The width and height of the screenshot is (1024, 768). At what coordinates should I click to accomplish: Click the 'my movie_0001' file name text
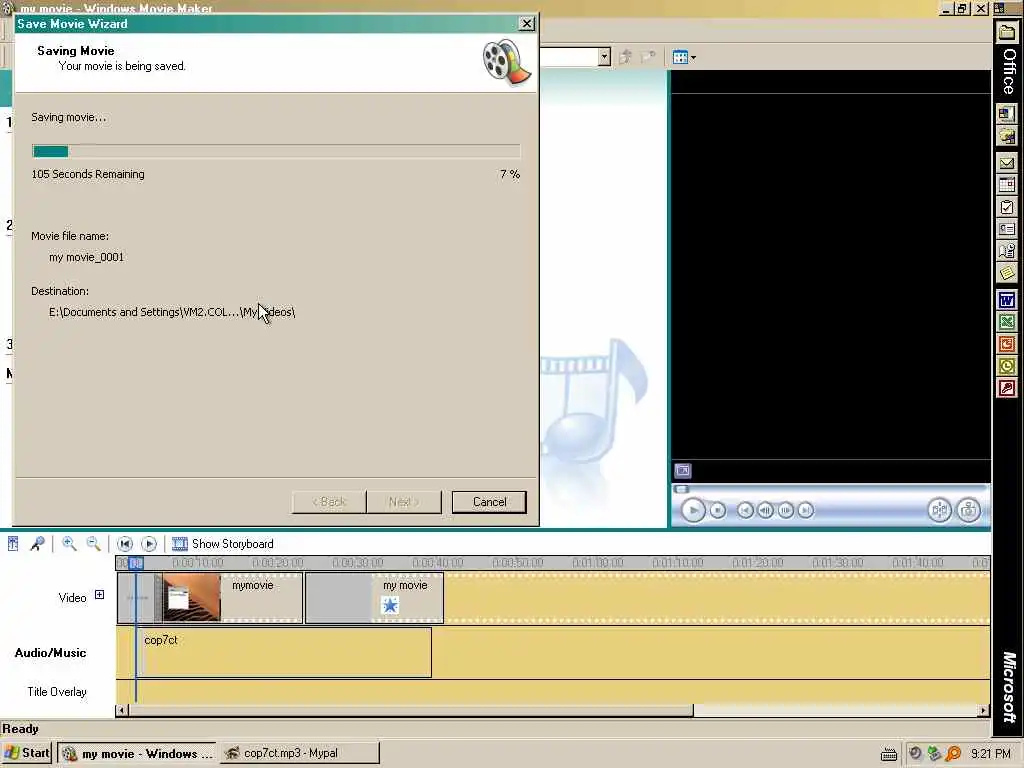[86, 257]
